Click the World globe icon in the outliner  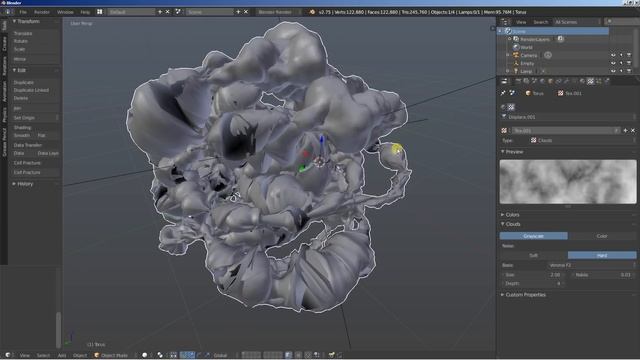(x=516, y=47)
